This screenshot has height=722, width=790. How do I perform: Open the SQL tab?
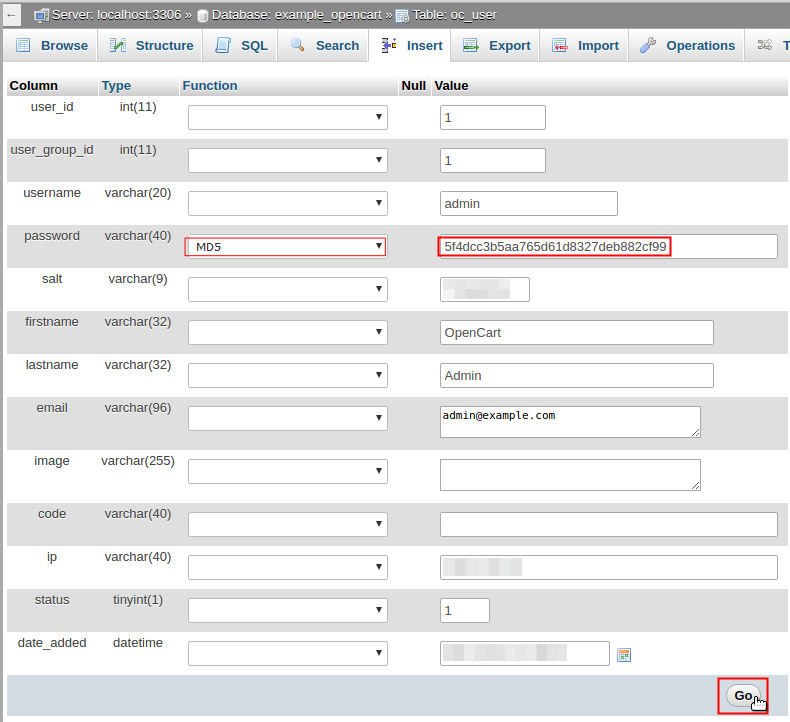(x=241, y=45)
